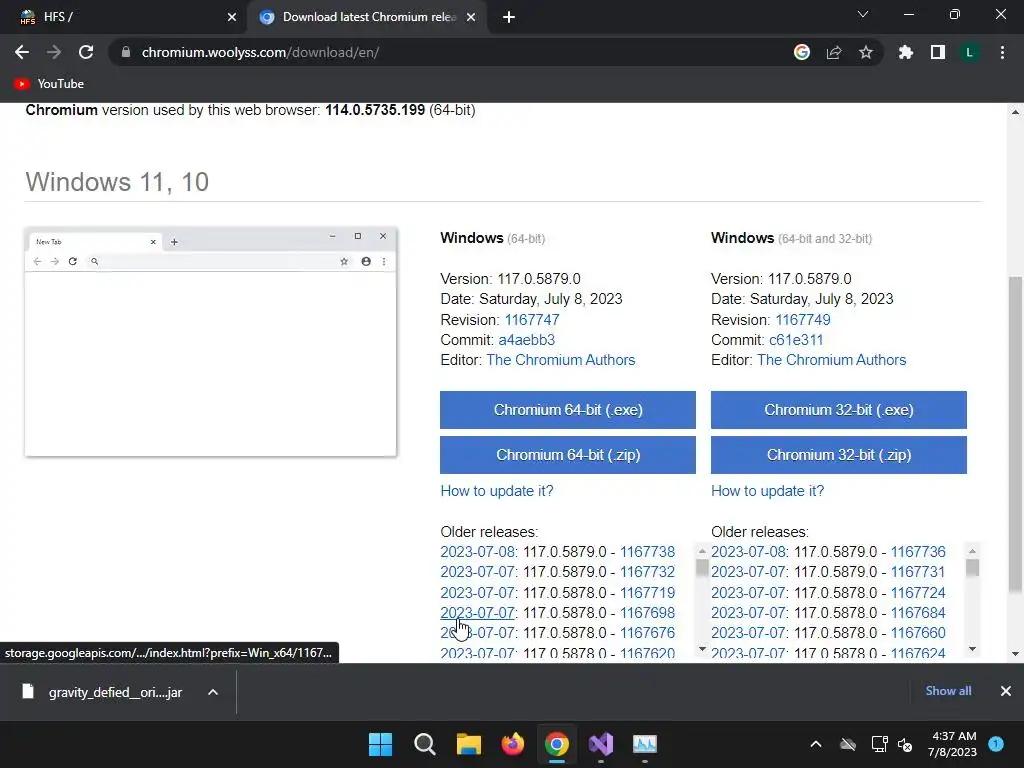The image size is (1024, 768).
Task: Open Visual Studio from taskbar
Action: click(601, 744)
